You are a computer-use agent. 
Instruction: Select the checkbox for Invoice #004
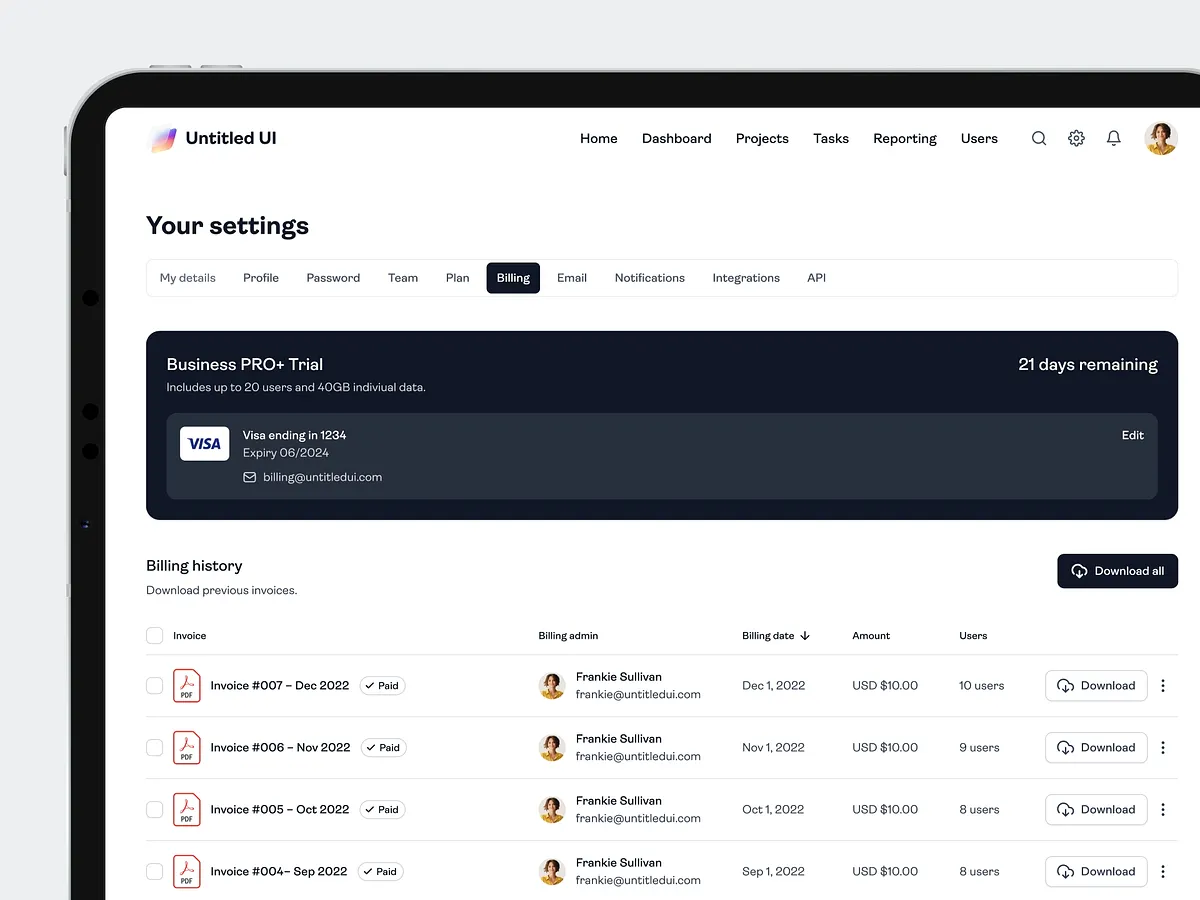155,871
